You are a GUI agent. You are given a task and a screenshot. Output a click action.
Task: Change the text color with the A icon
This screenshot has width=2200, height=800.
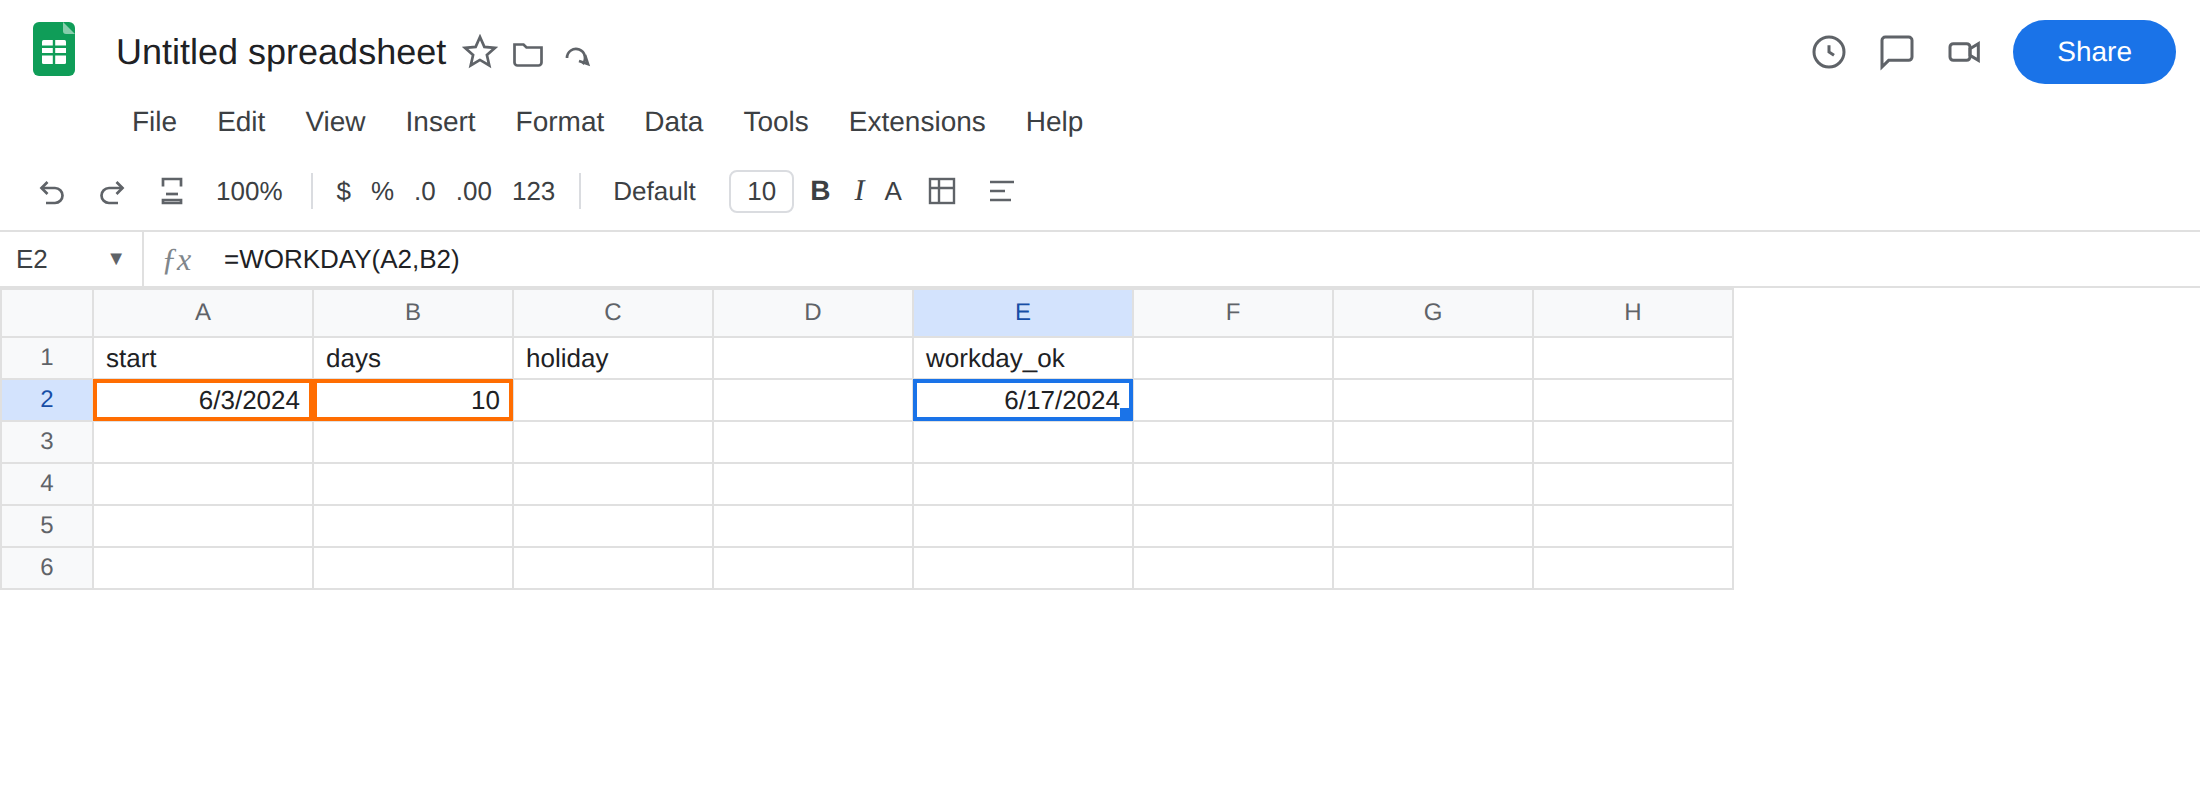893,191
